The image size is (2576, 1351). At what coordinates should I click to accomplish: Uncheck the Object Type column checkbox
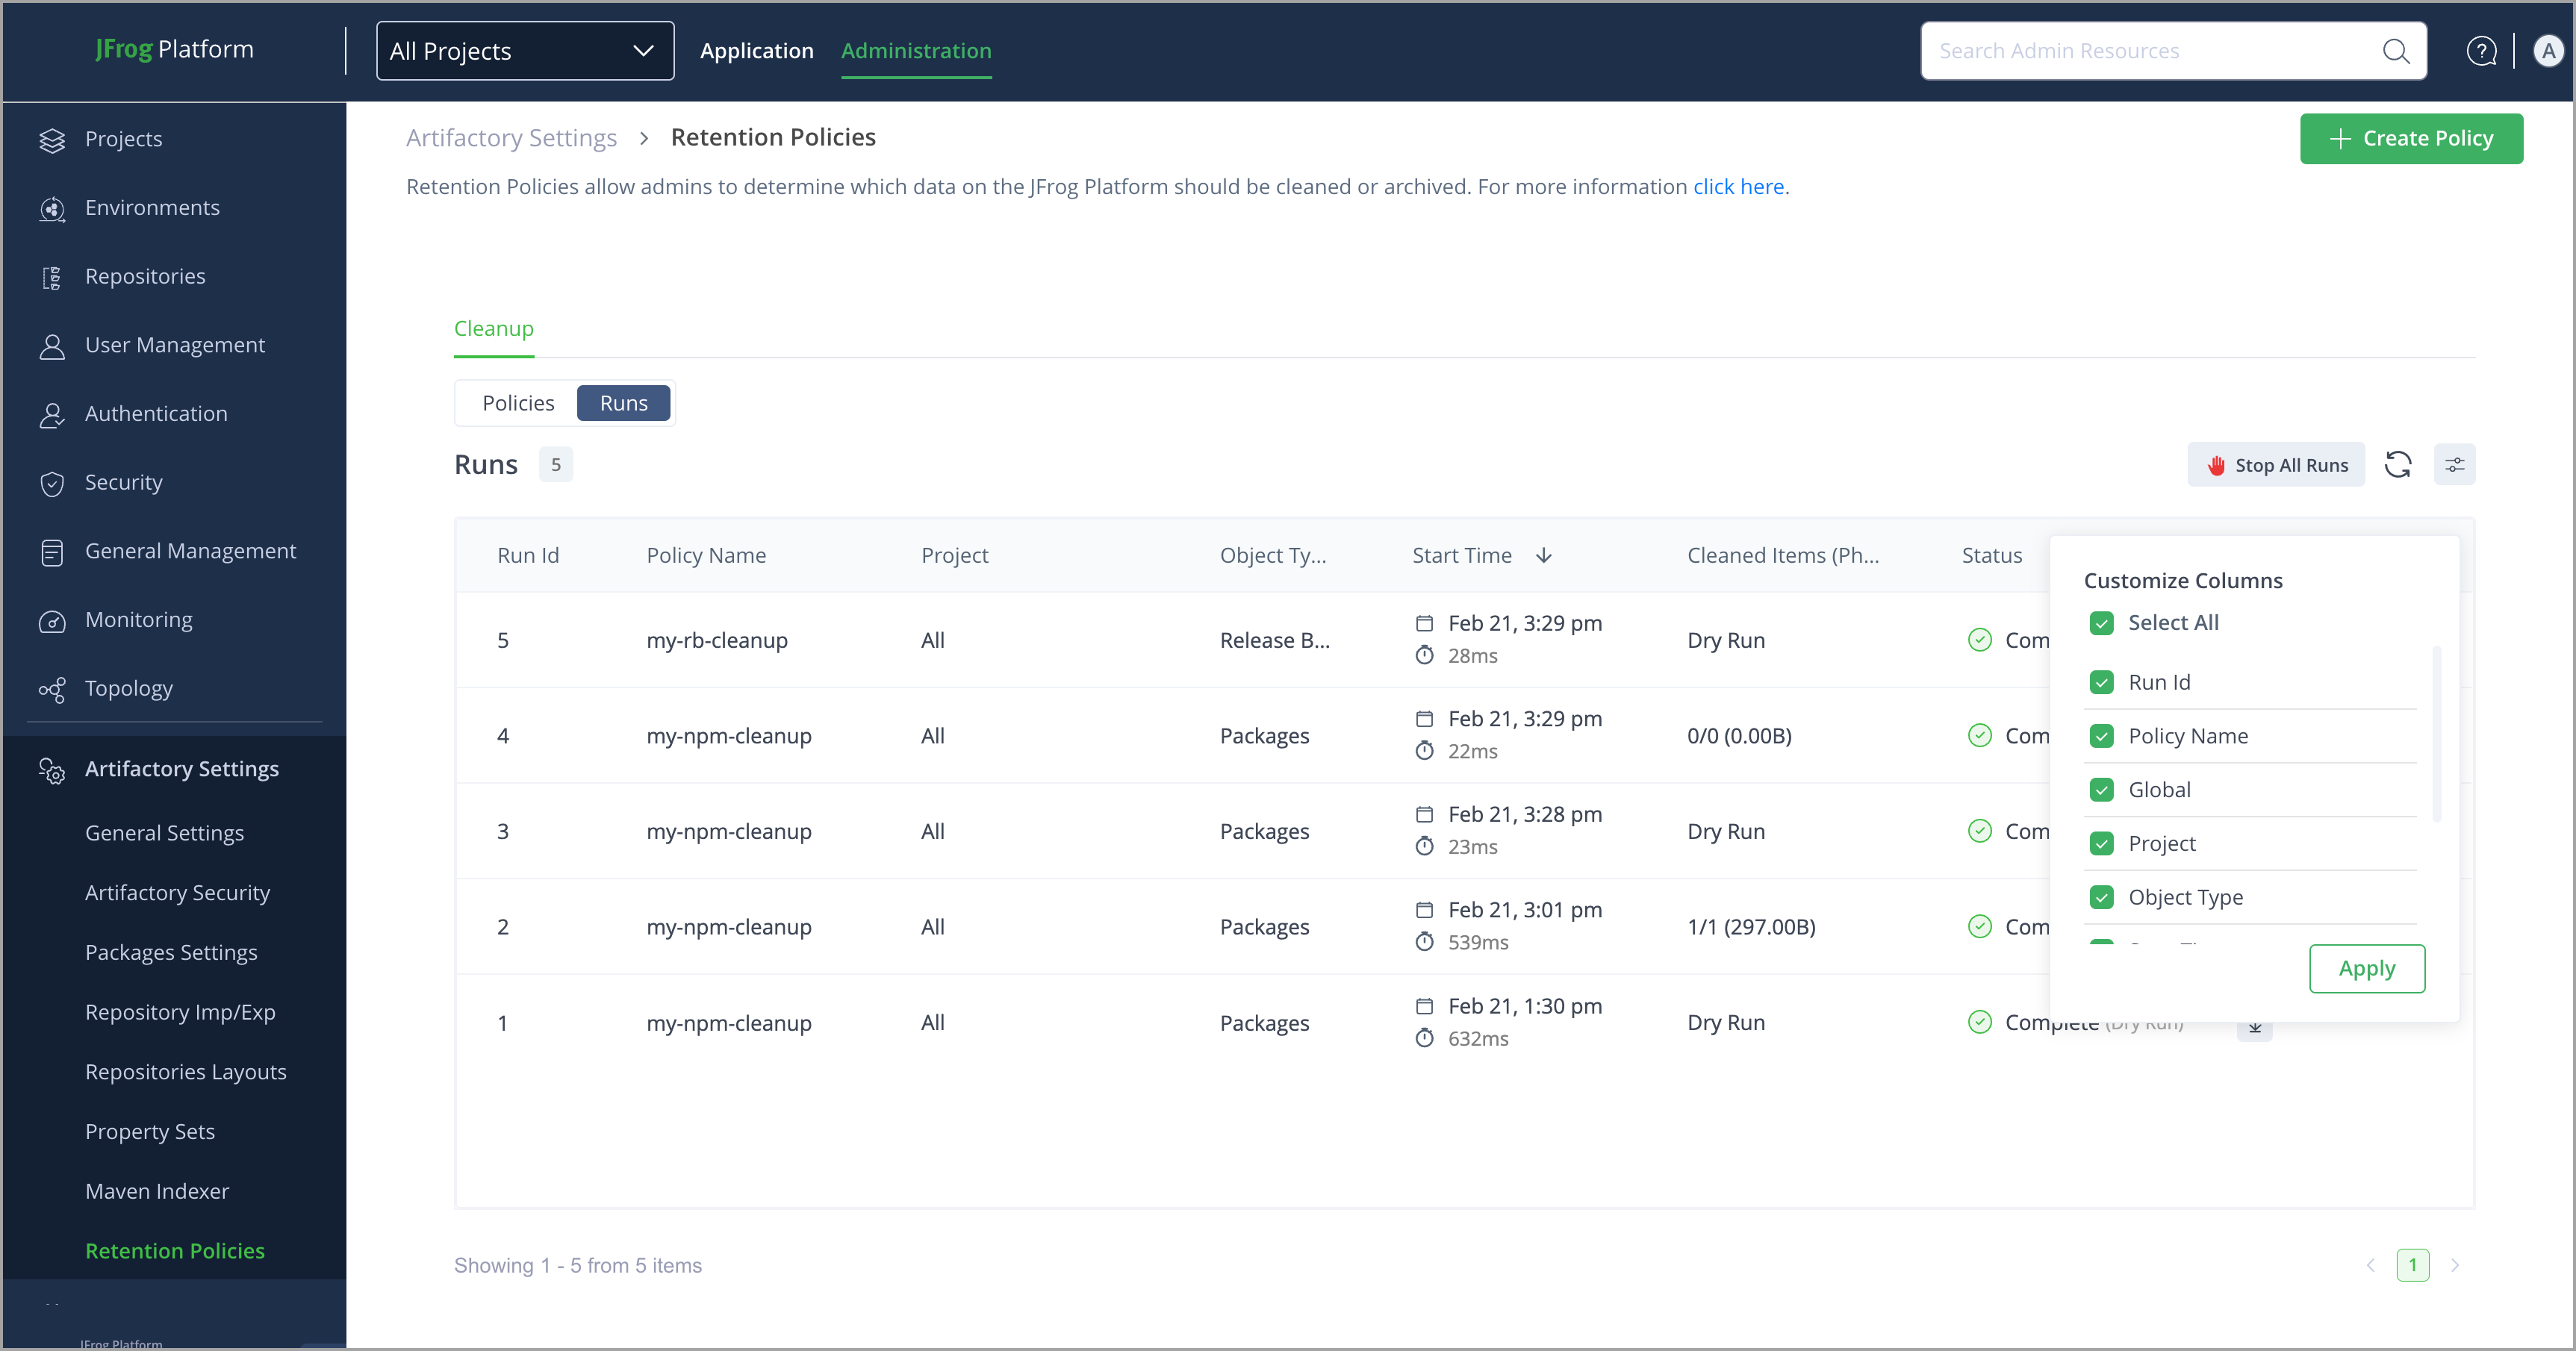(2101, 898)
